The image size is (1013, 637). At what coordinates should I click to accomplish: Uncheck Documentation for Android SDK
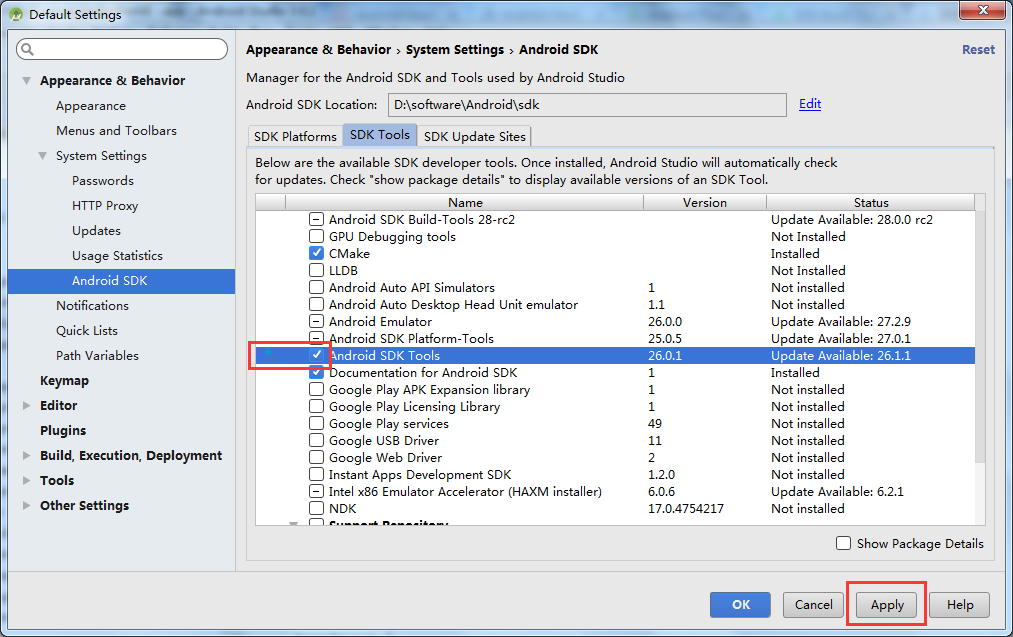coord(316,372)
